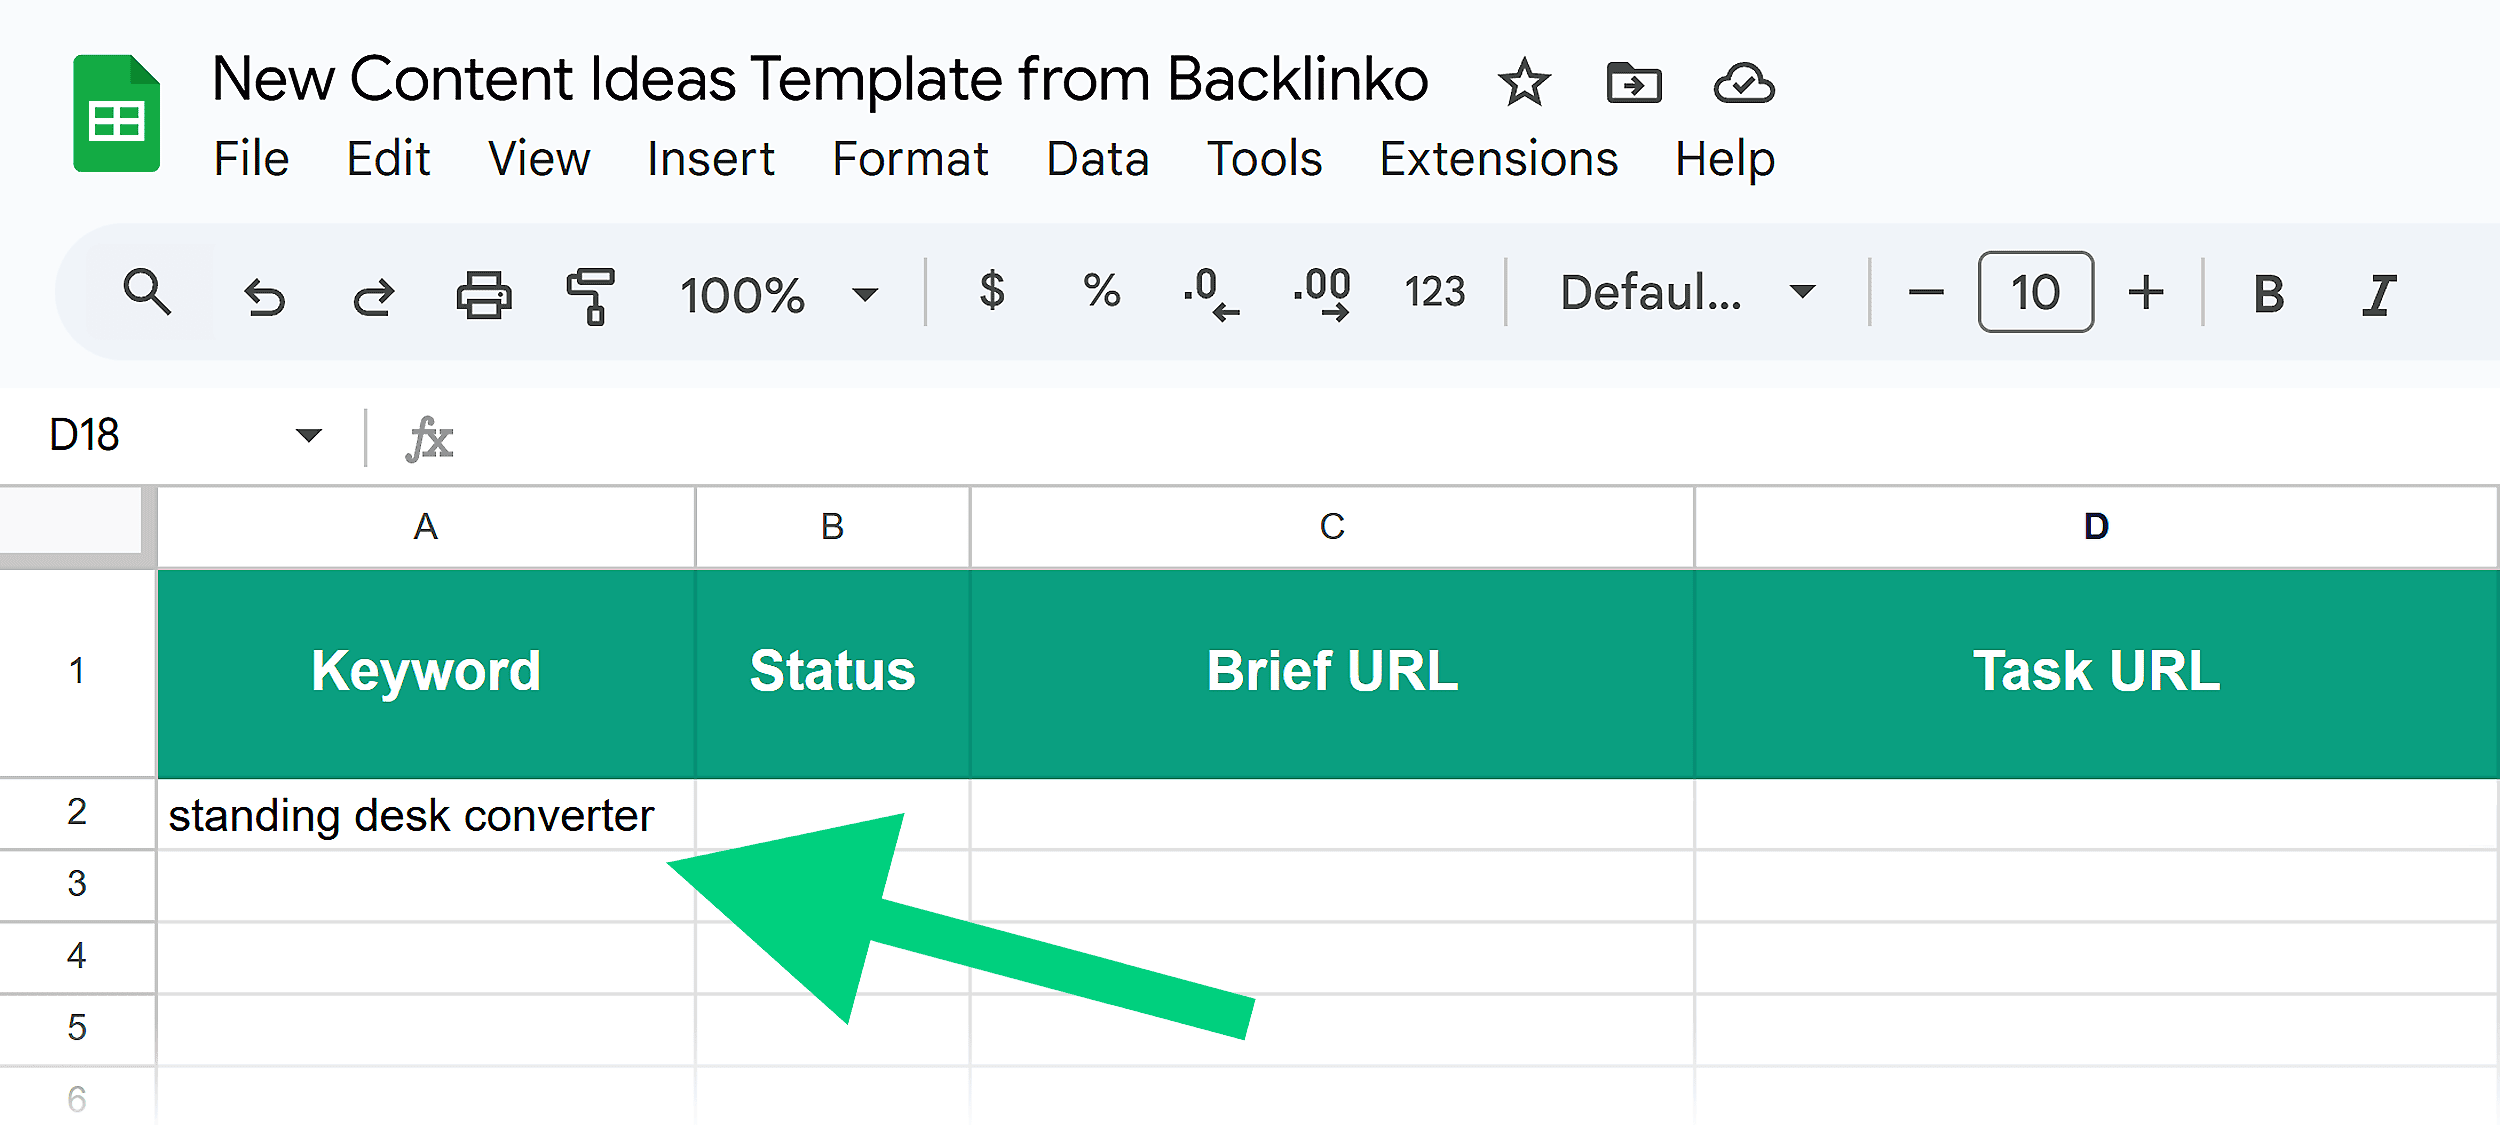Click the decrease decimal places icon
Screen dimensions: 2500x1125
(x=1210, y=293)
